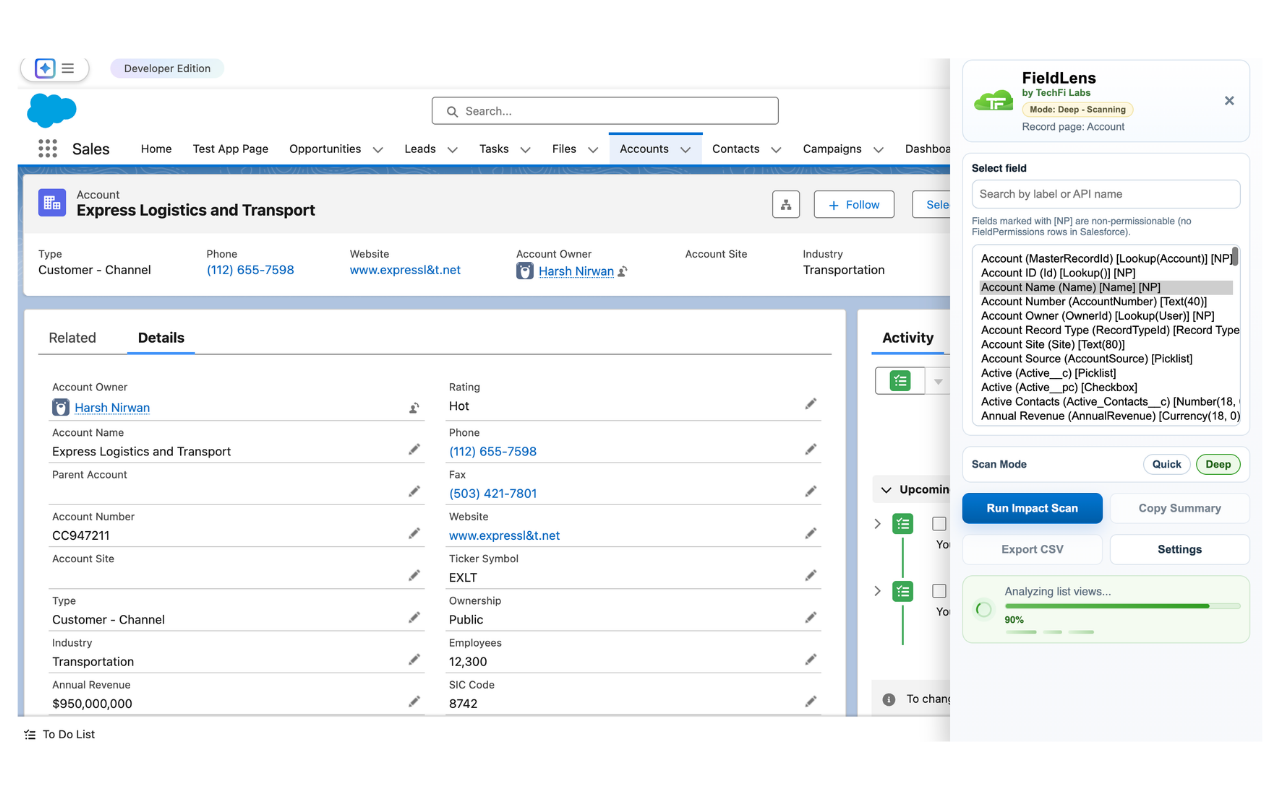Expand the first upcoming task row
This screenshot has height=800, width=1280.
click(878, 524)
